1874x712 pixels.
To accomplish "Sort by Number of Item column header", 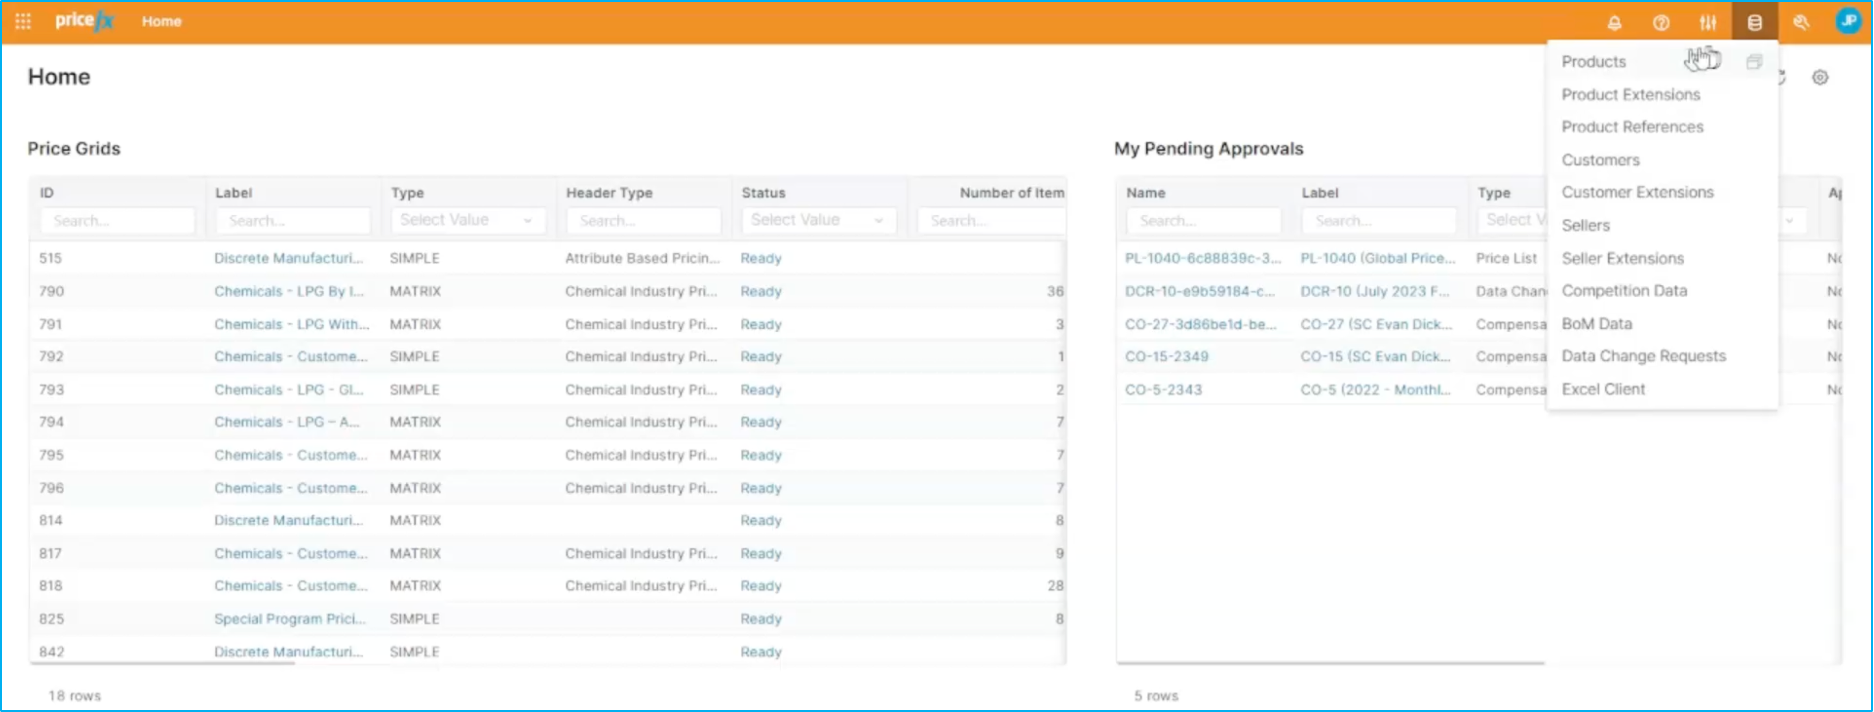I will click(x=1012, y=193).
